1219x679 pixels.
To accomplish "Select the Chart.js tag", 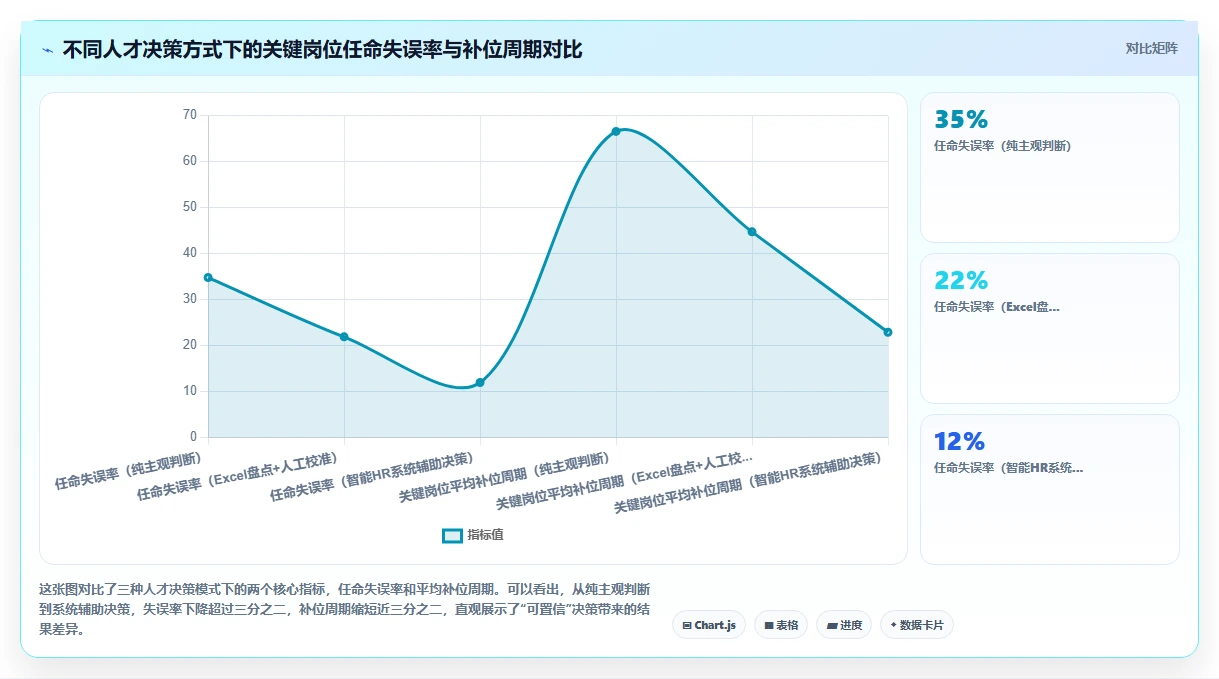I will [709, 625].
